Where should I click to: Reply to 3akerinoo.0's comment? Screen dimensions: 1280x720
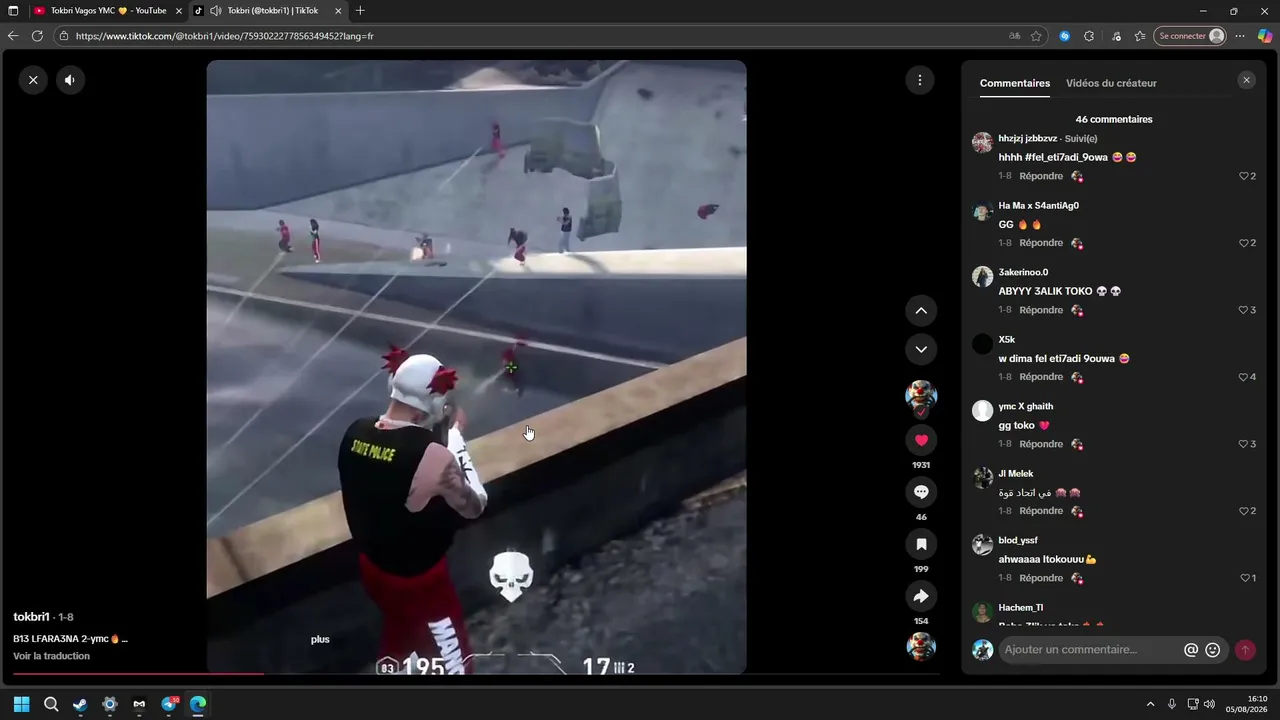(1041, 310)
